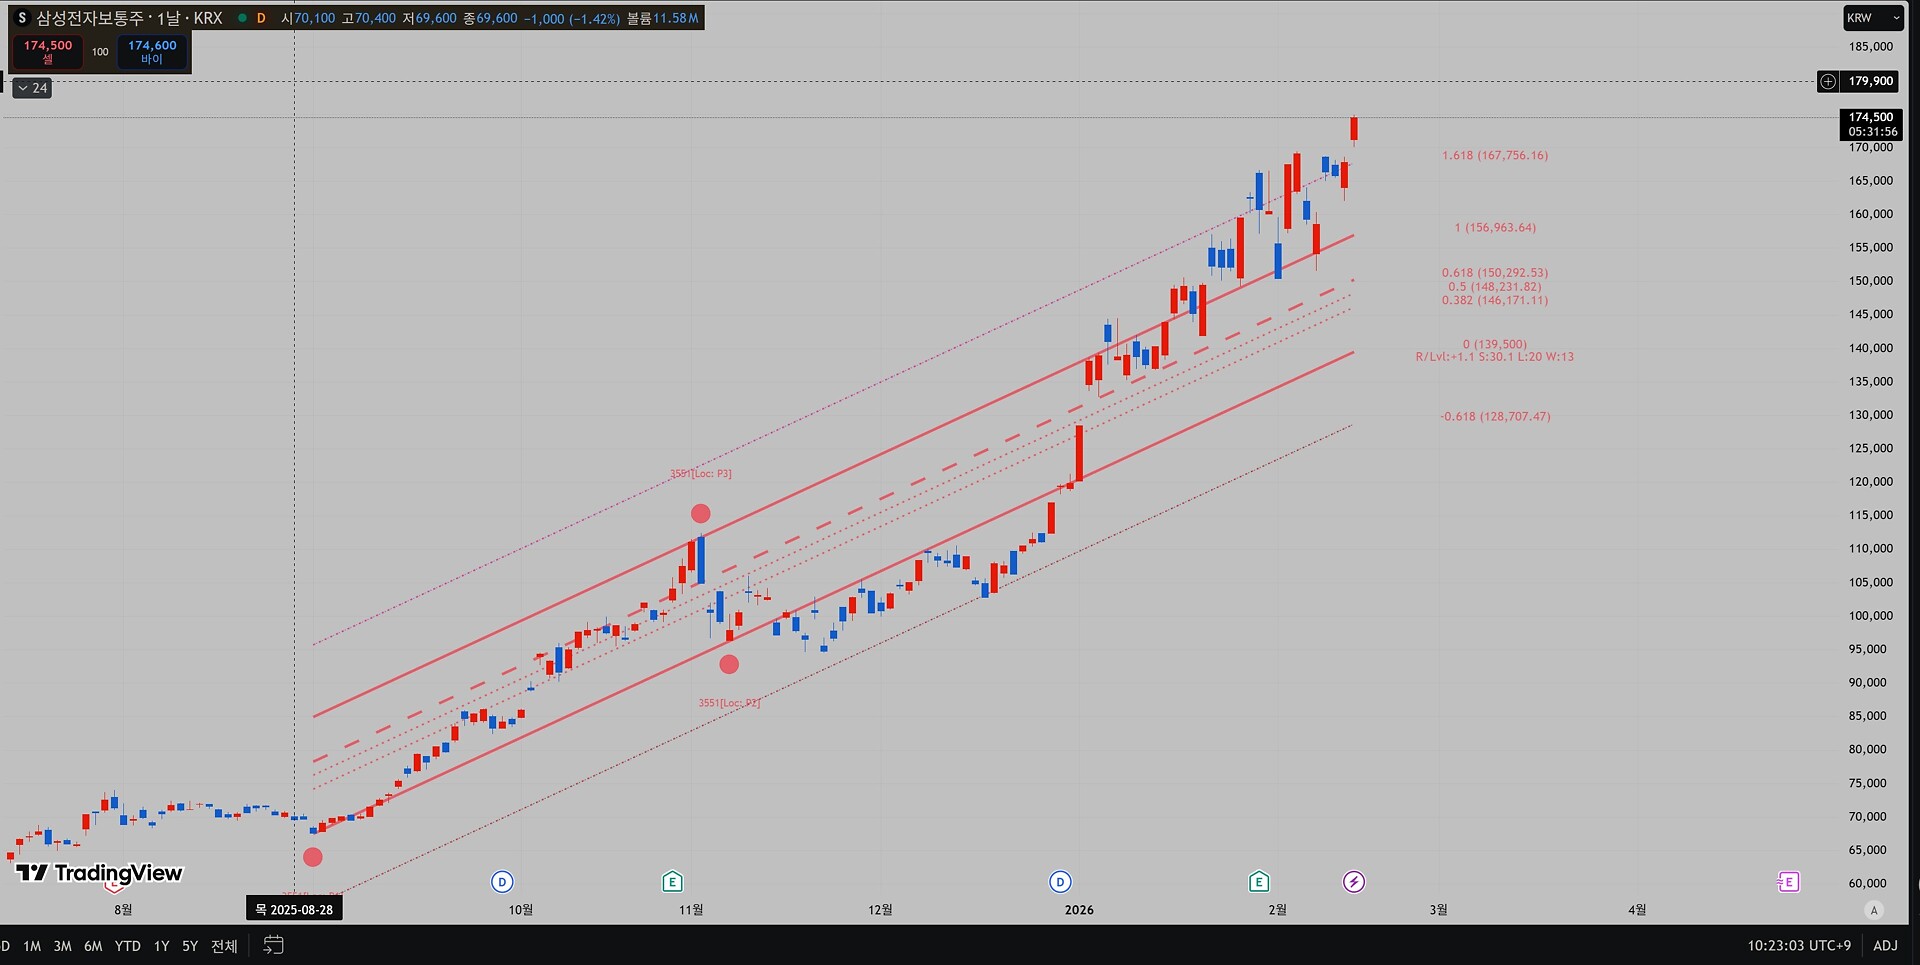
Task: Click the plus icon beside 179,900
Action: 1828,81
